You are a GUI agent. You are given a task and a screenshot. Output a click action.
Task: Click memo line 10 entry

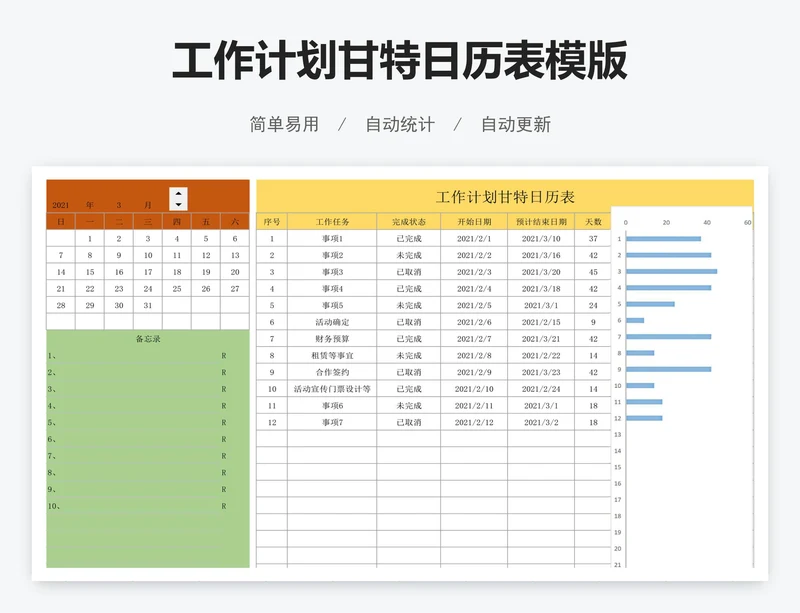pyautogui.click(x=138, y=506)
